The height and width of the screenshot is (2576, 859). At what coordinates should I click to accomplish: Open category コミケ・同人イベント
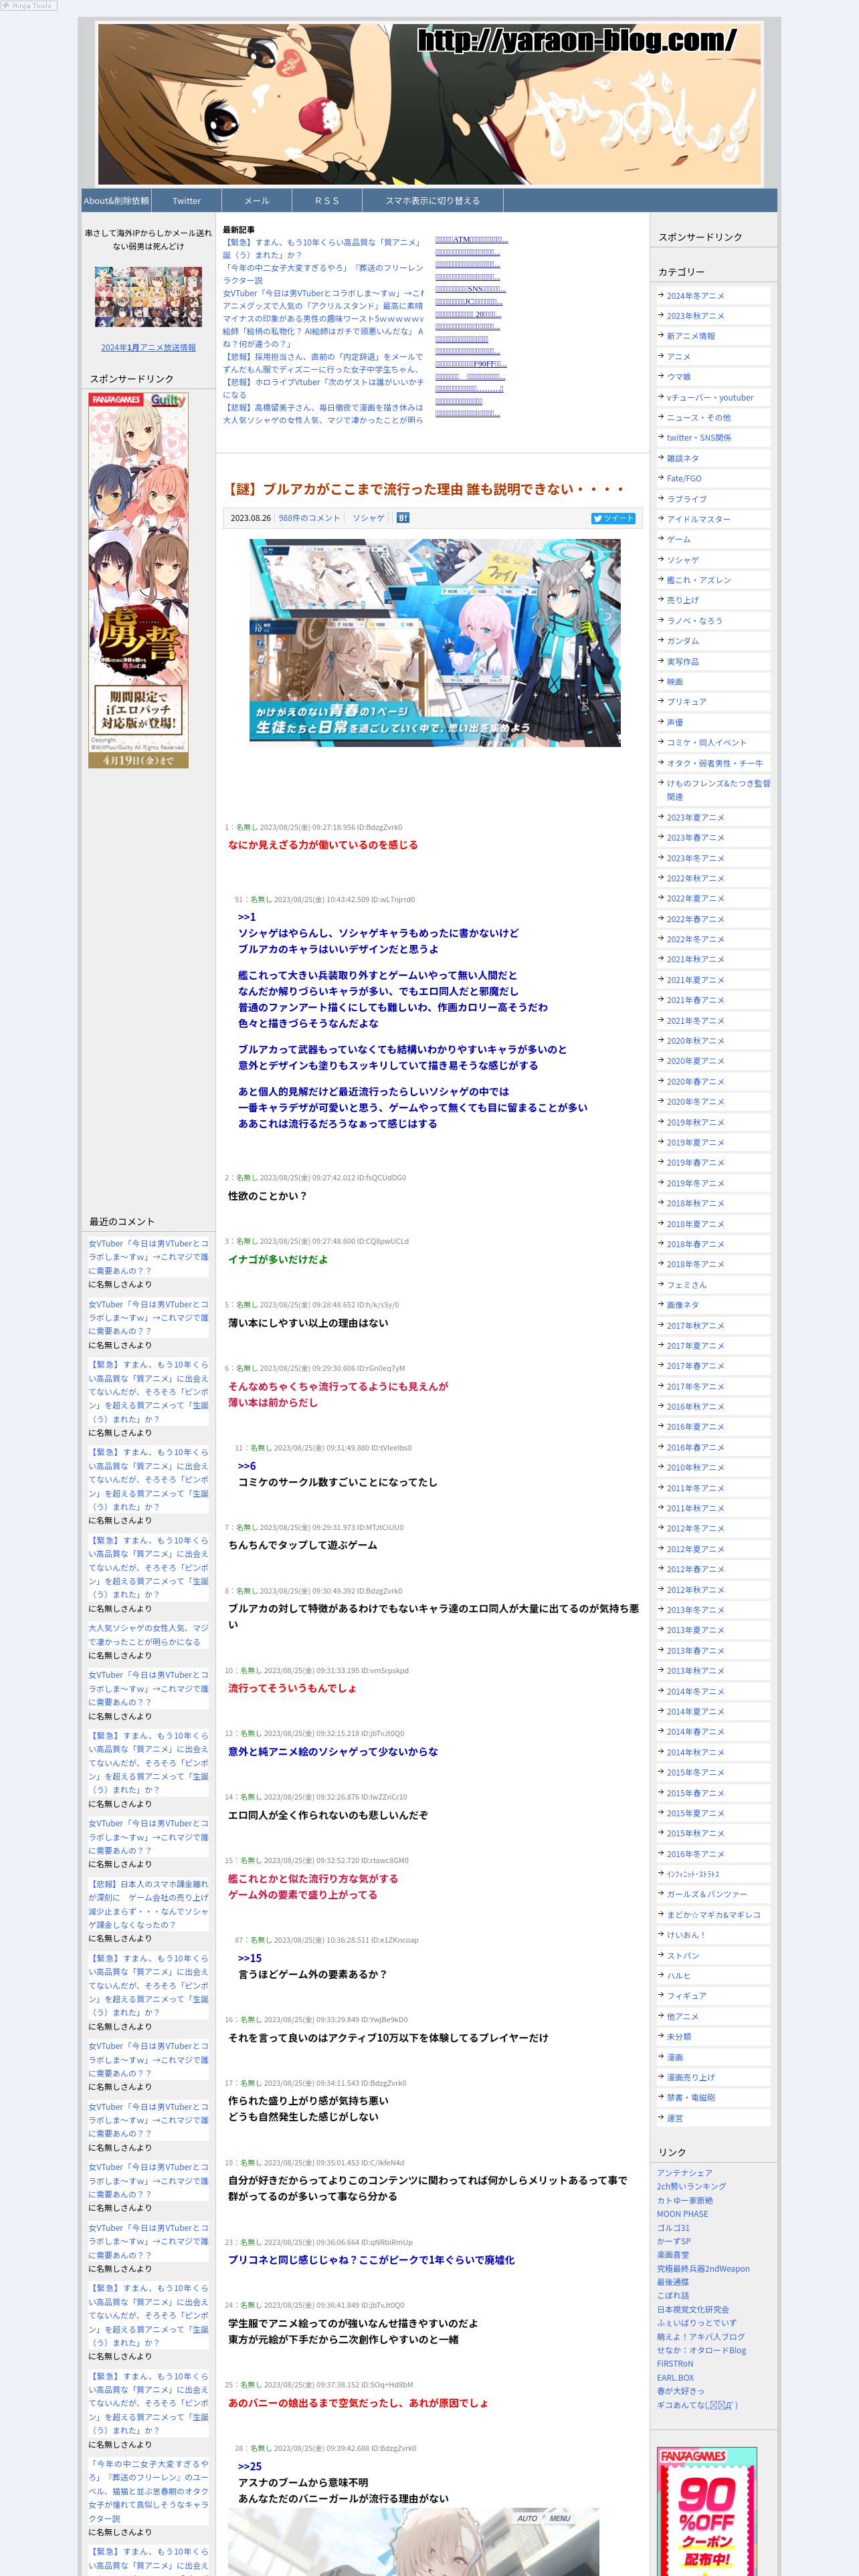pos(707,743)
